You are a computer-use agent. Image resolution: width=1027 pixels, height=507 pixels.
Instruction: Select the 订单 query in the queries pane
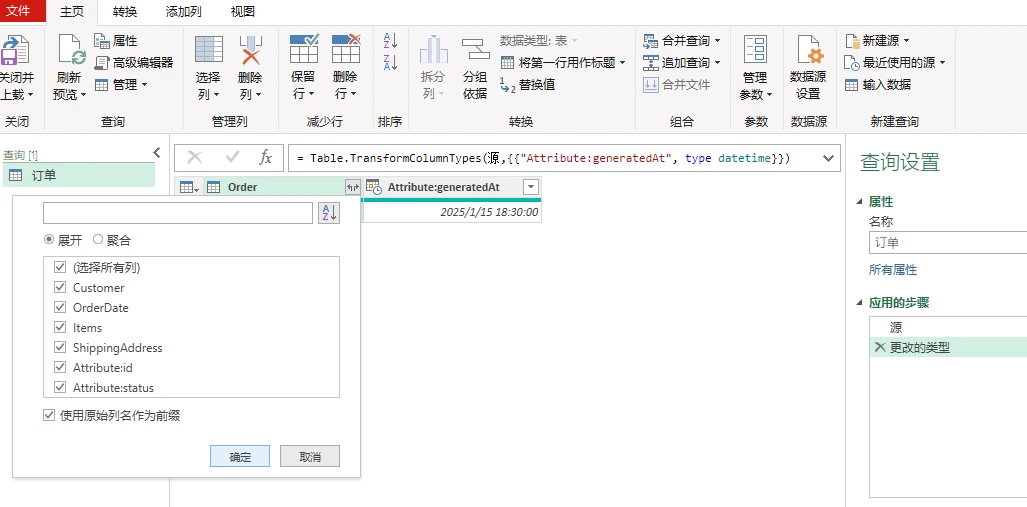(79, 175)
